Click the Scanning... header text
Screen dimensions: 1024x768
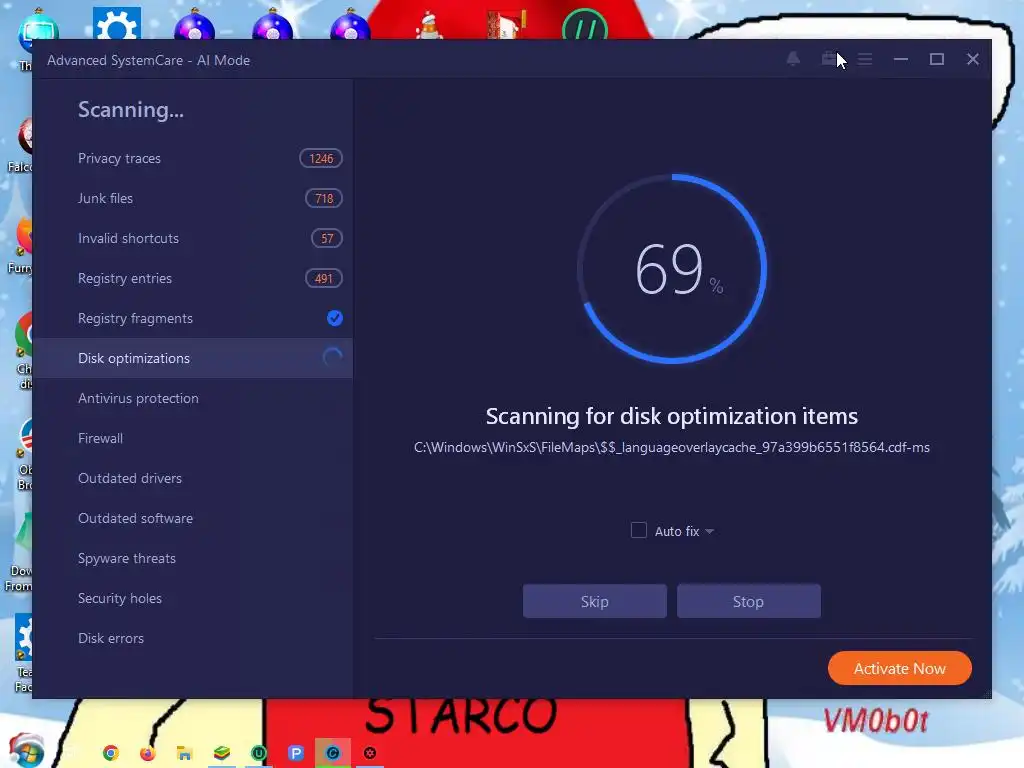tap(131, 110)
